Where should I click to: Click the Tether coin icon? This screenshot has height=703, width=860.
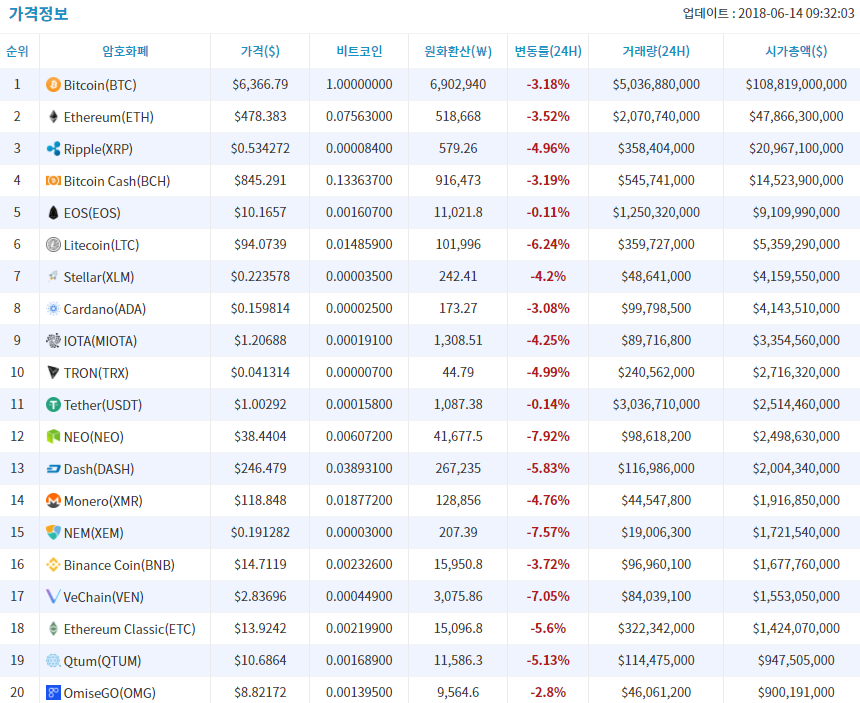[53, 405]
